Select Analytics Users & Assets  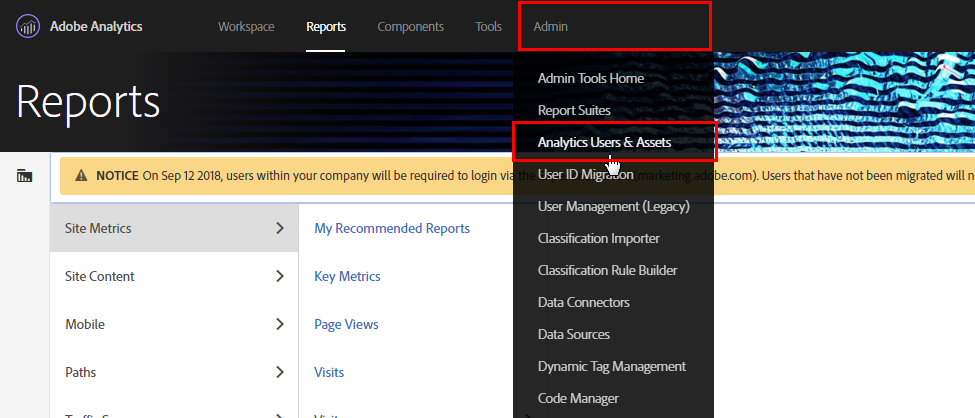click(x=604, y=142)
